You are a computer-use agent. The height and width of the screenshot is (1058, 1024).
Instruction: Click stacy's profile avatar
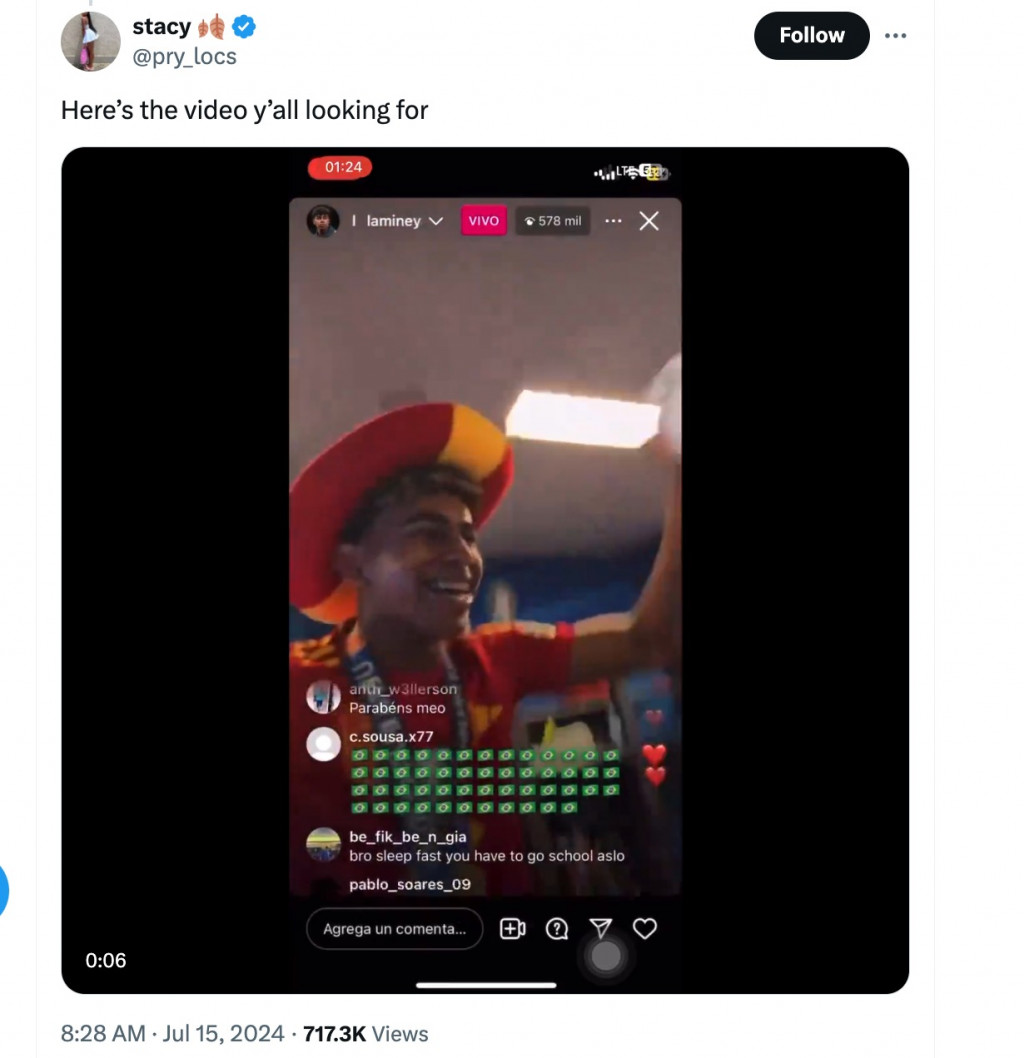pyautogui.click(x=90, y=41)
